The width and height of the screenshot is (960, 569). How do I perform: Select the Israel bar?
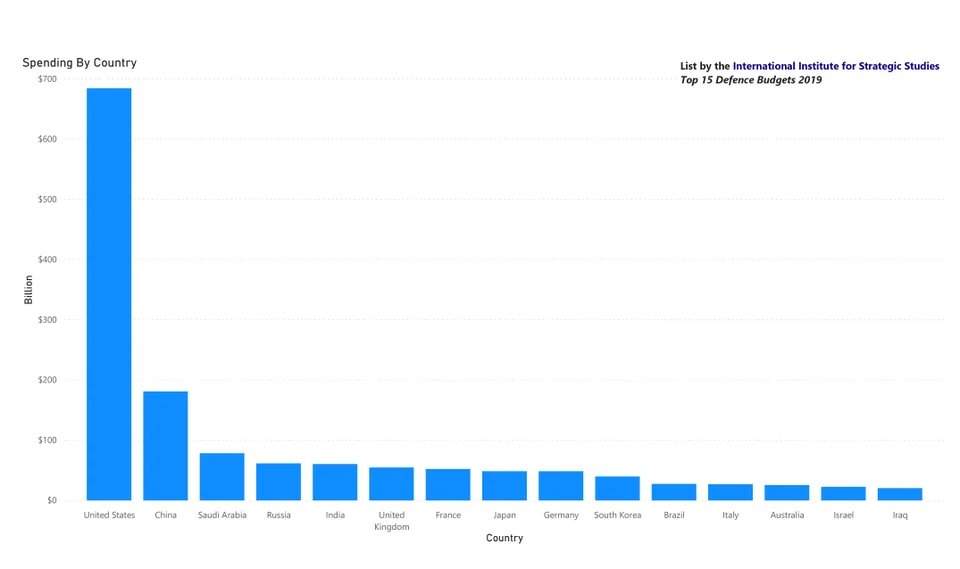tap(843, 494)
